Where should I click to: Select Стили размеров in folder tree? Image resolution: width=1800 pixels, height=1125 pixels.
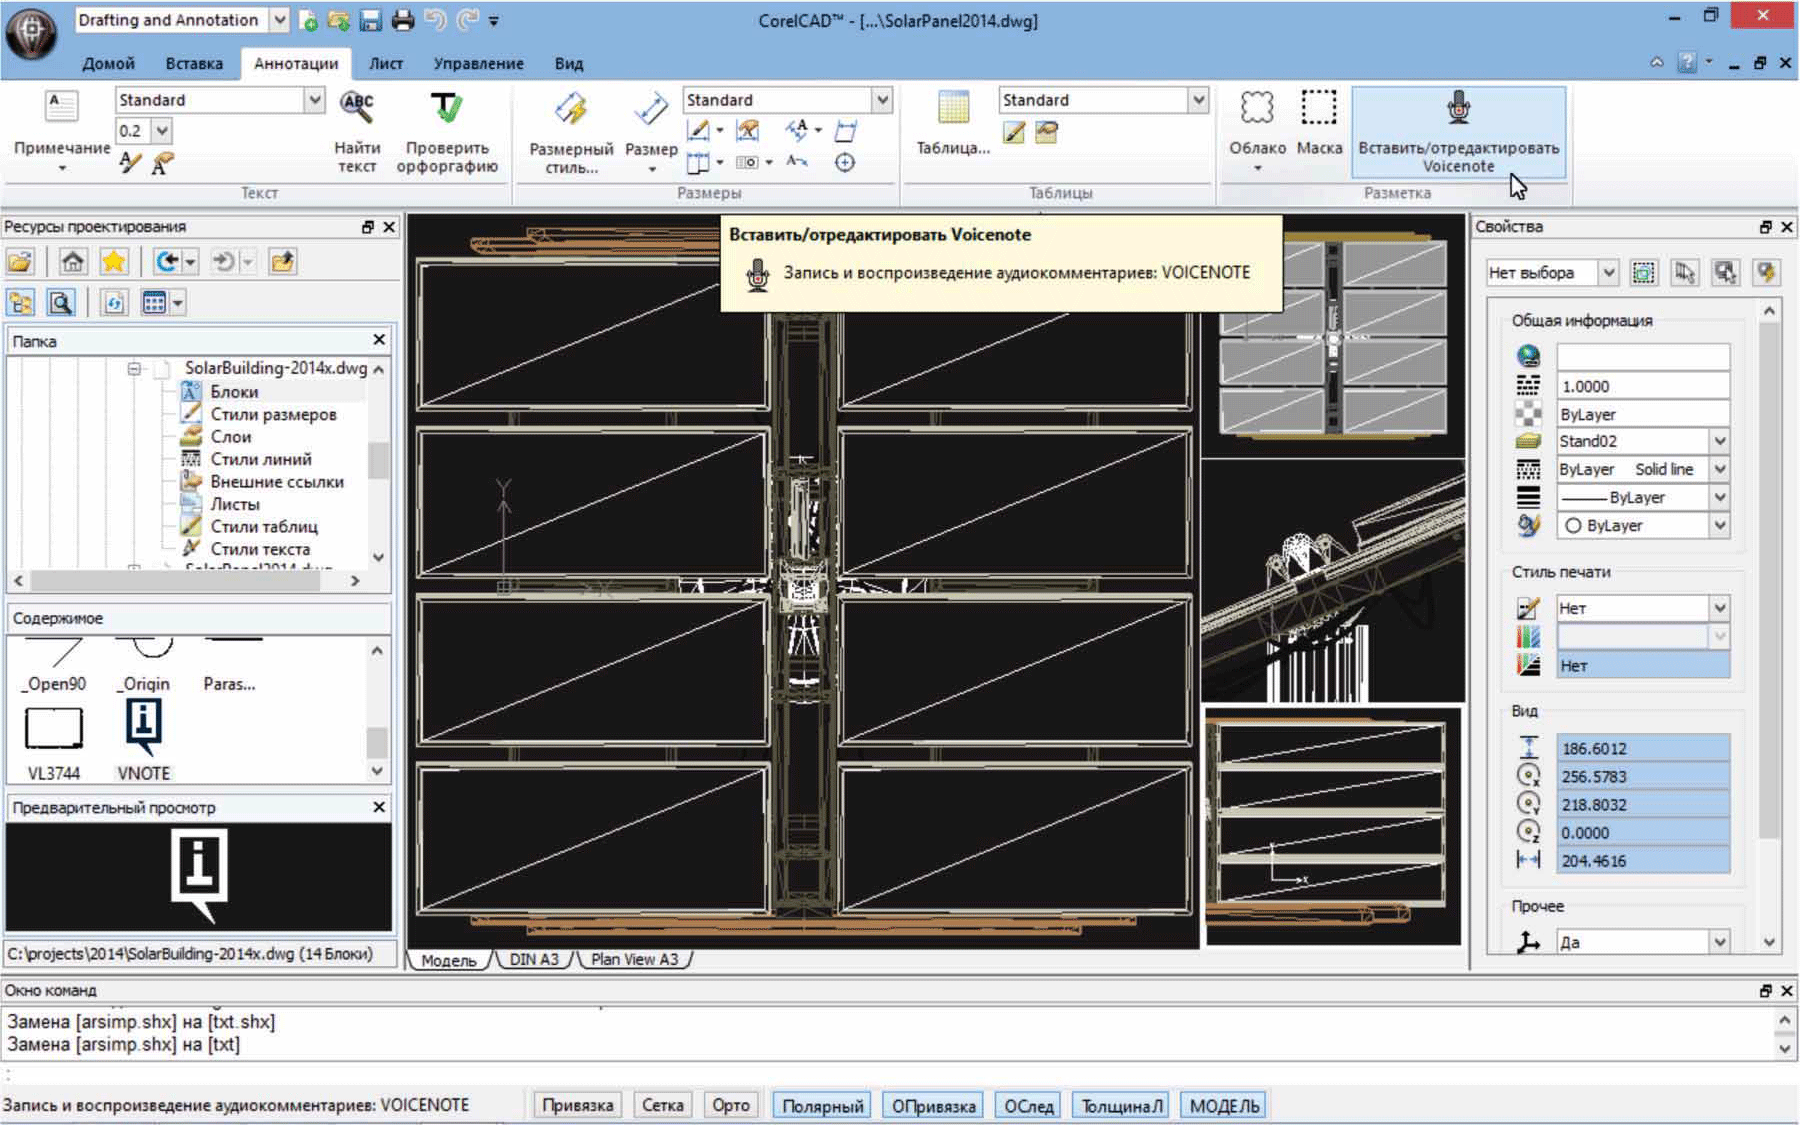[273, 414]
